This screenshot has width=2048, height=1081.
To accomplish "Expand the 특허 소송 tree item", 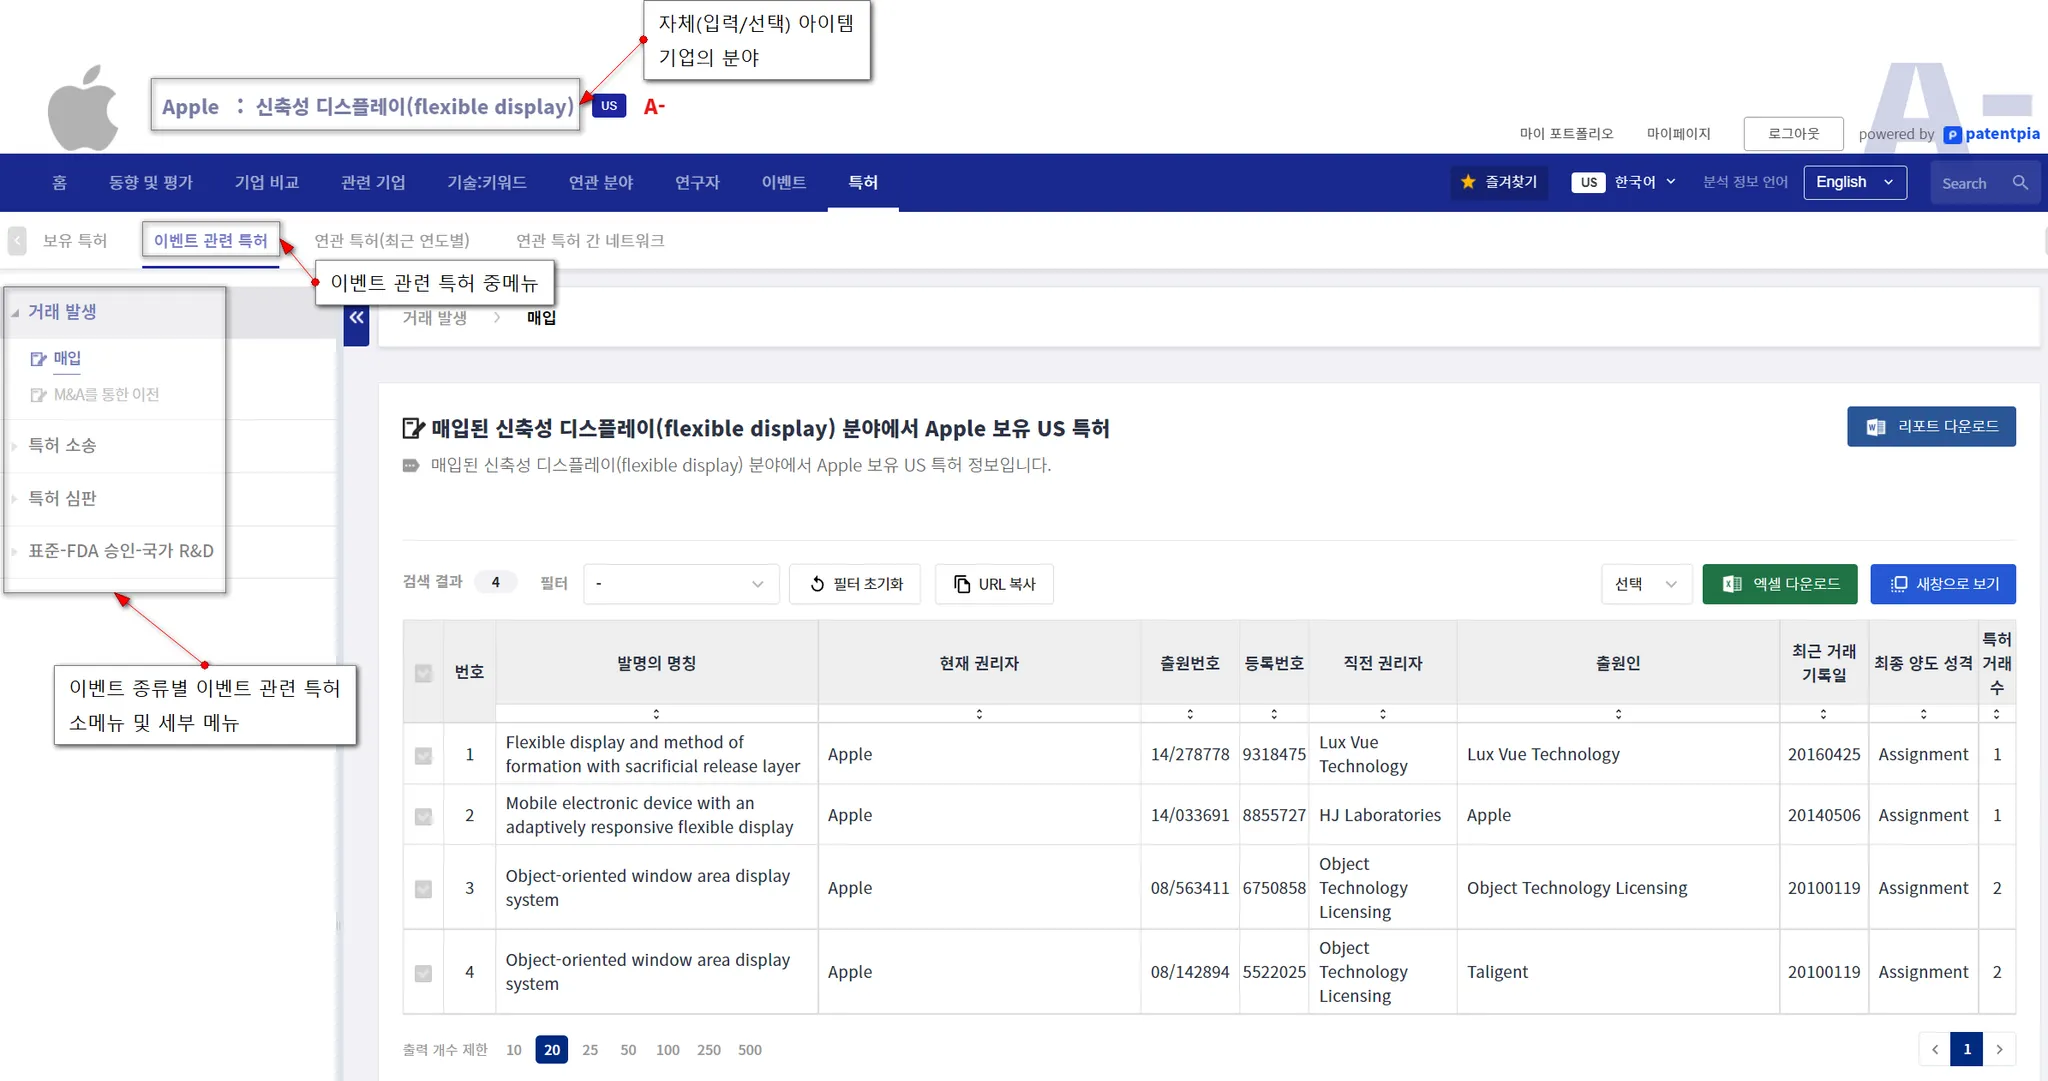I will click(x=62, y=446).
